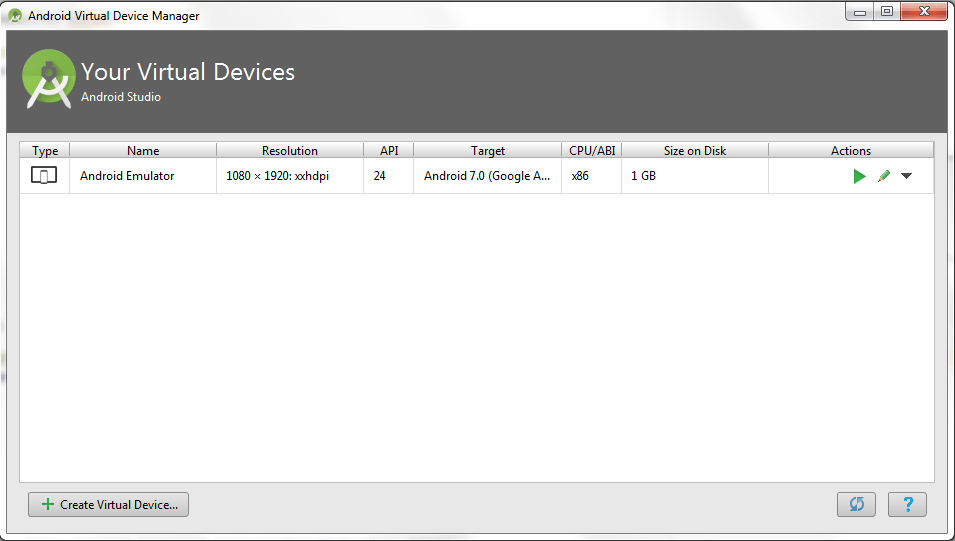Click Create Virtual Device button
955x541 pixels.
coord(108,504)
